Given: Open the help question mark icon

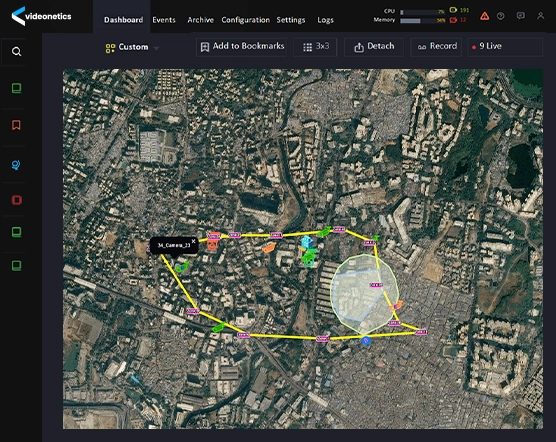Looking at the screenshot, I should (x=501, y=16).
